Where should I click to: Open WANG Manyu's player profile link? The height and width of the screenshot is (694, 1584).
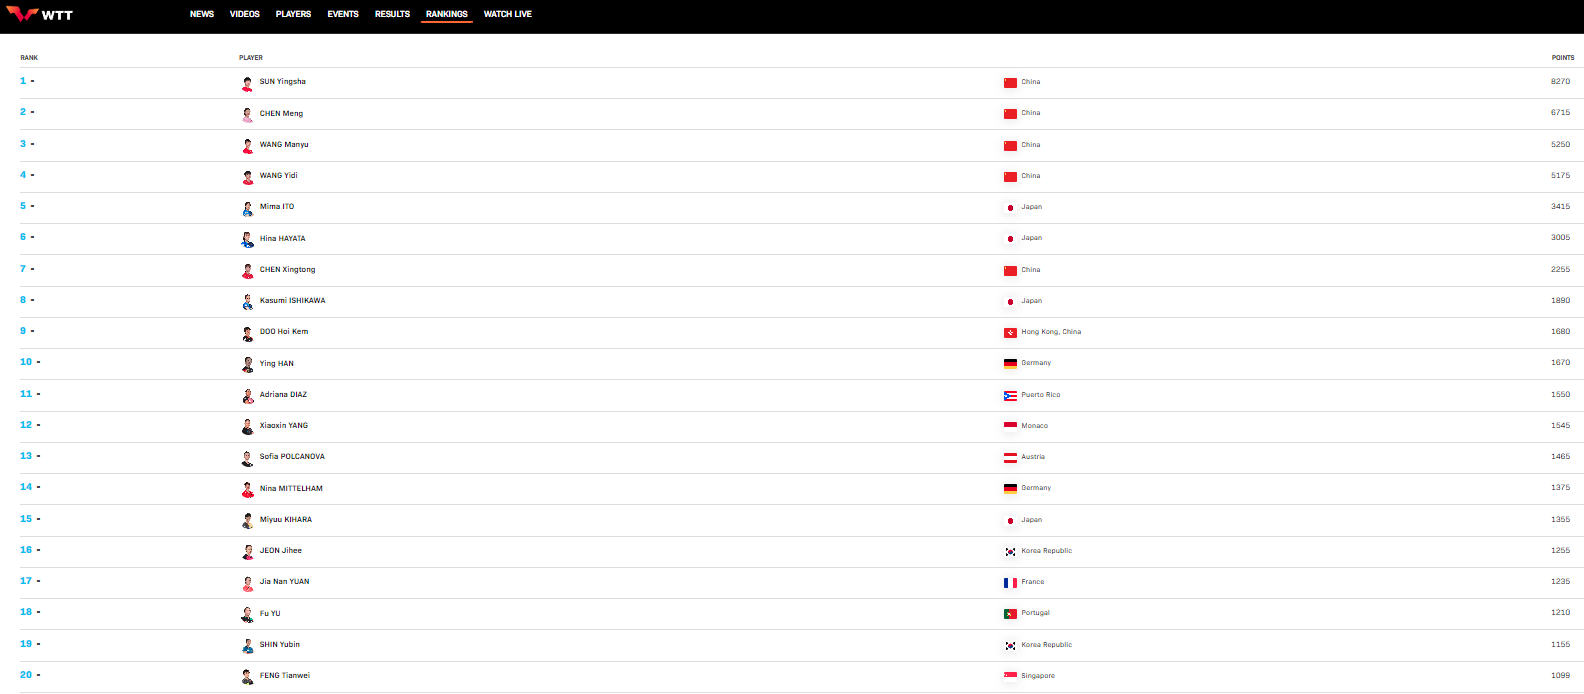pyautogui.click(x=284, y=145)
